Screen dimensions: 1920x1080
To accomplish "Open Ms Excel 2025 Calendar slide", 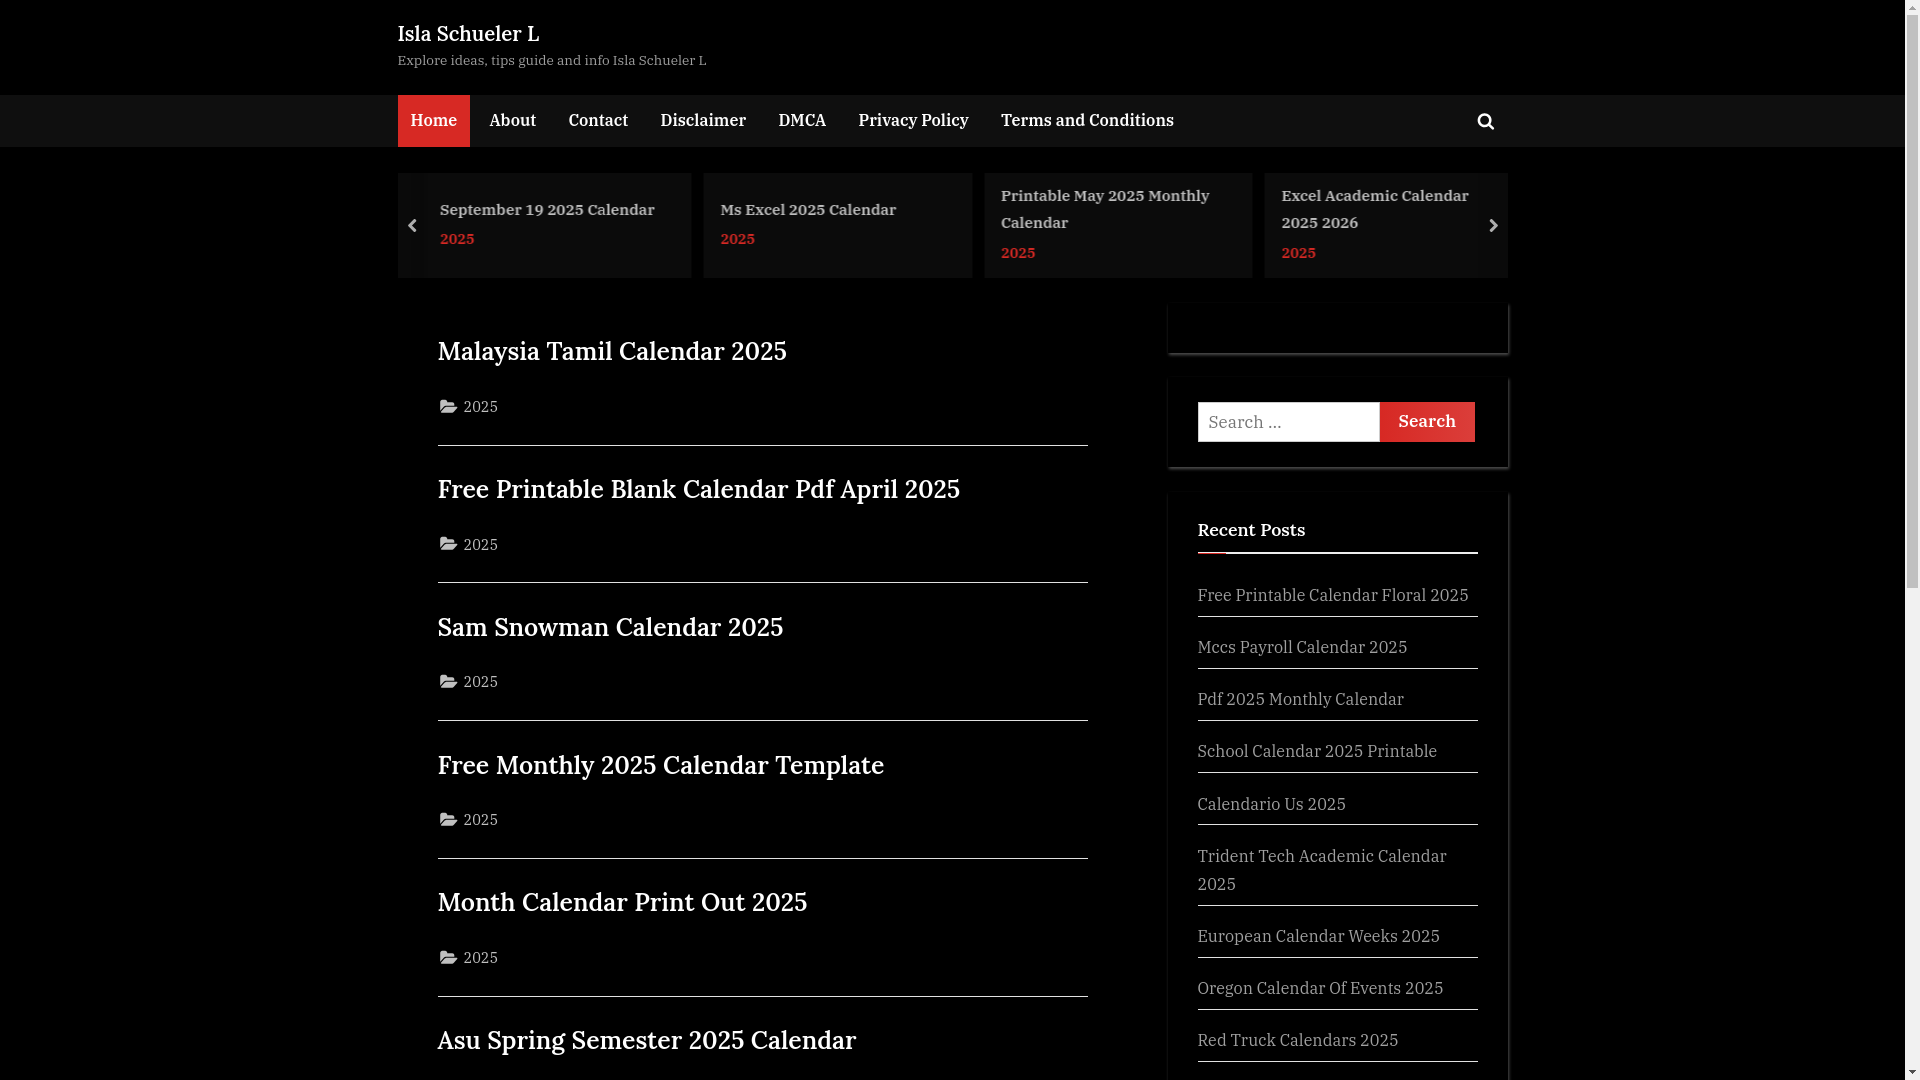I will tap(808, 210).
